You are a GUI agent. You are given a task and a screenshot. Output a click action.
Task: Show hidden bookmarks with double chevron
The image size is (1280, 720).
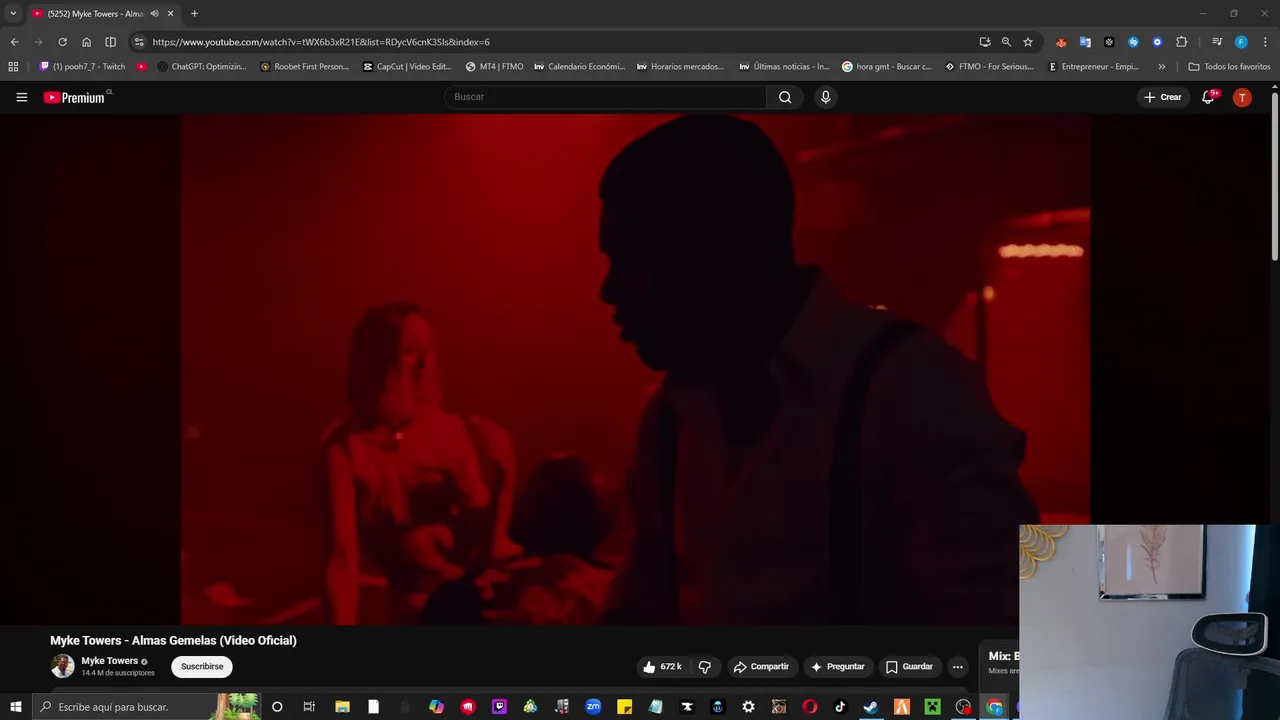(x=1161, y=67)
